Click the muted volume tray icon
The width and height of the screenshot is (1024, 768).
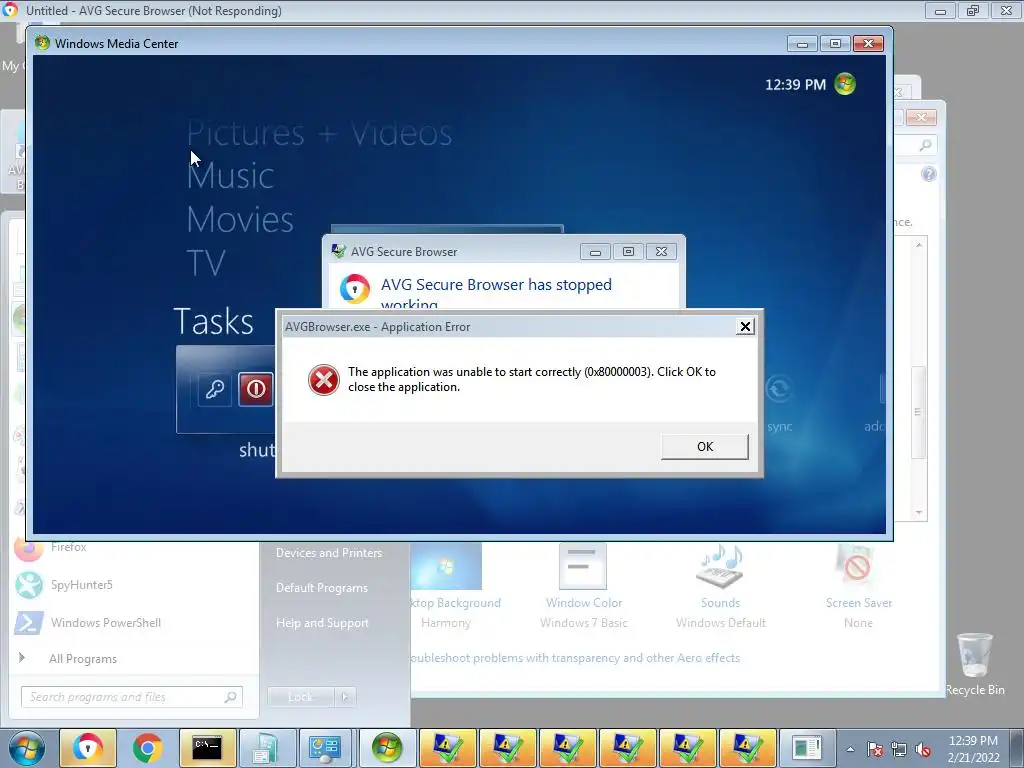coord(923,749)
